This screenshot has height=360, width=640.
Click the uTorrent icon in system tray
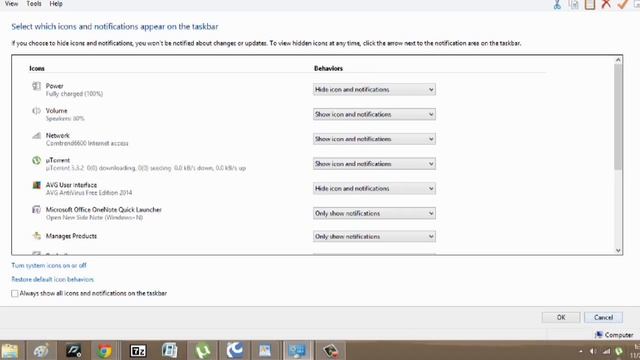(619, 351)
